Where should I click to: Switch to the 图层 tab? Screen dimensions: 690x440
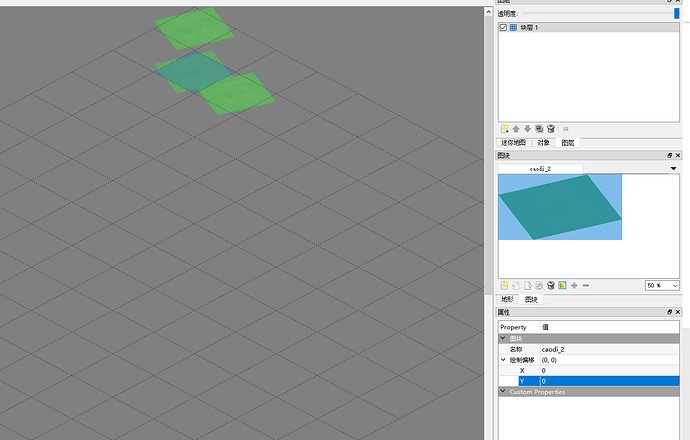point(568,143)
